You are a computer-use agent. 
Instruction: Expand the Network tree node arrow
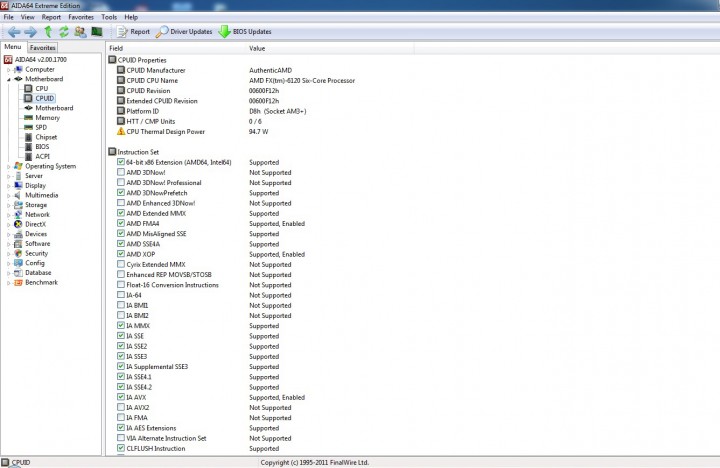pos(8,215)
